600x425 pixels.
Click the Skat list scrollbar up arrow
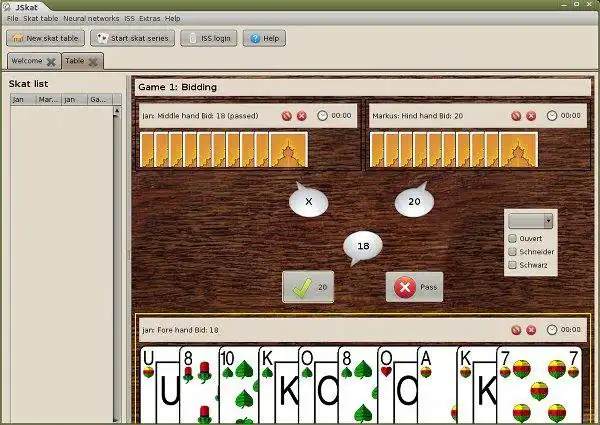(117, 111)
